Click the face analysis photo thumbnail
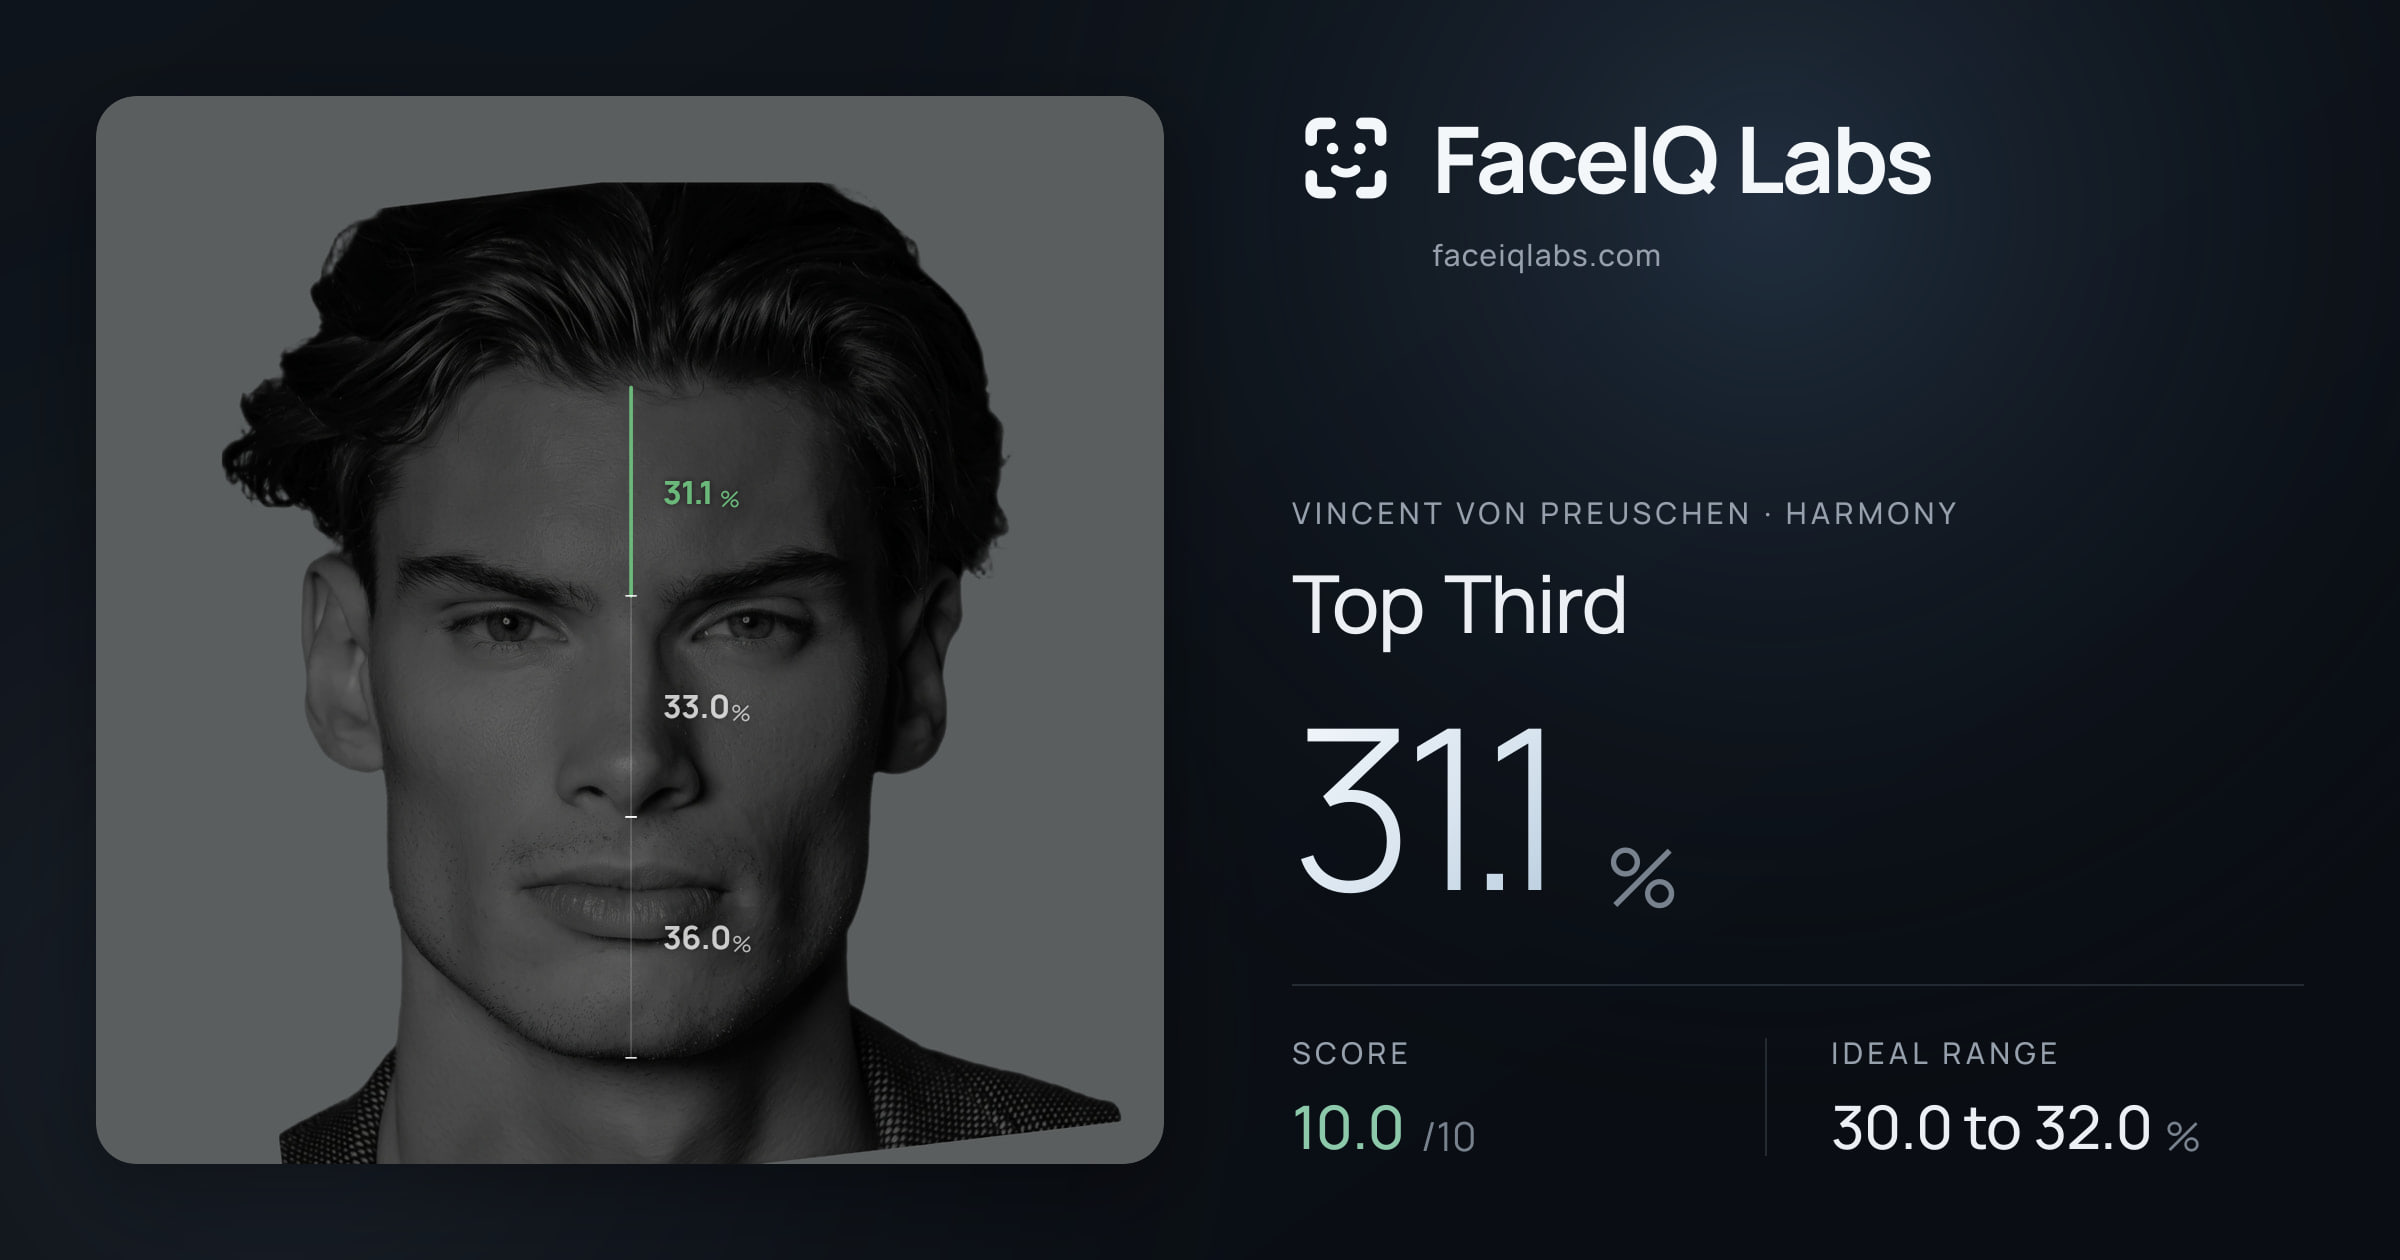The width and height of the screenshot is (2400, 1260). tap(630, 630)
